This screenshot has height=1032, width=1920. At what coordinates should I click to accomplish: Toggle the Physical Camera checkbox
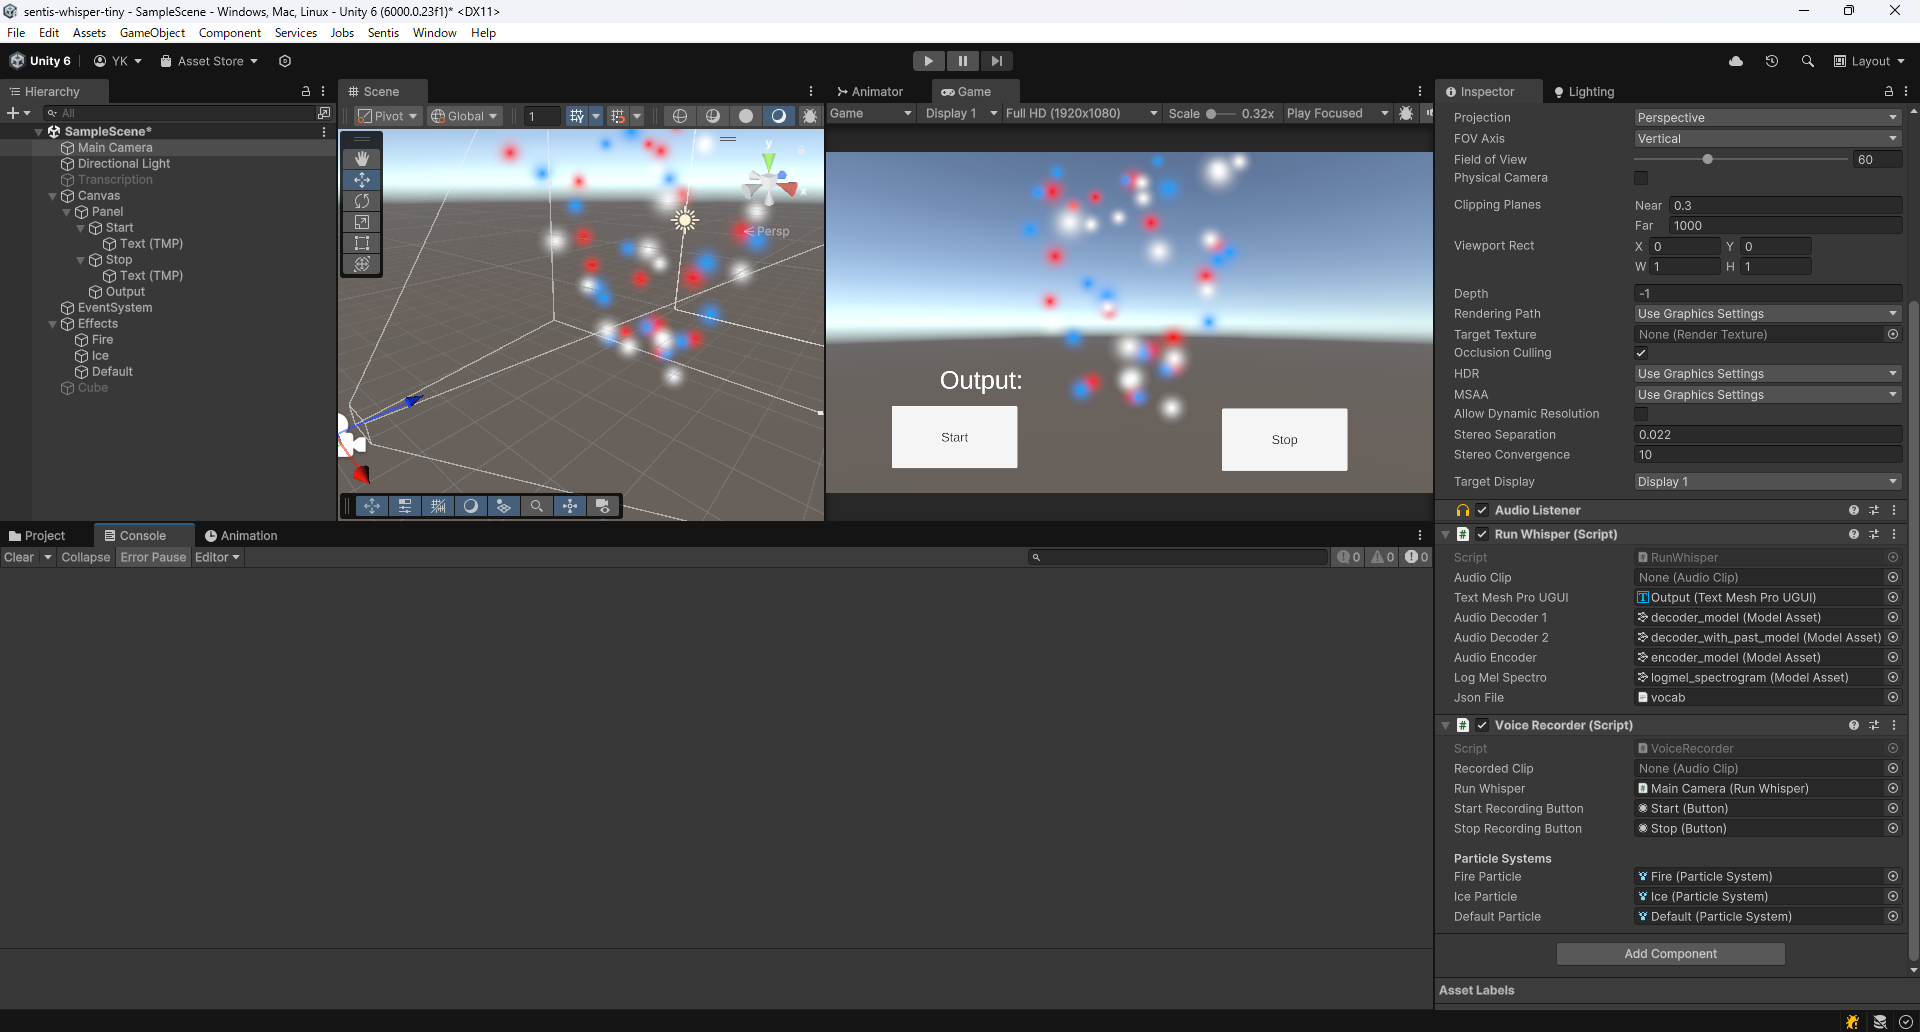coord(1641,178)
